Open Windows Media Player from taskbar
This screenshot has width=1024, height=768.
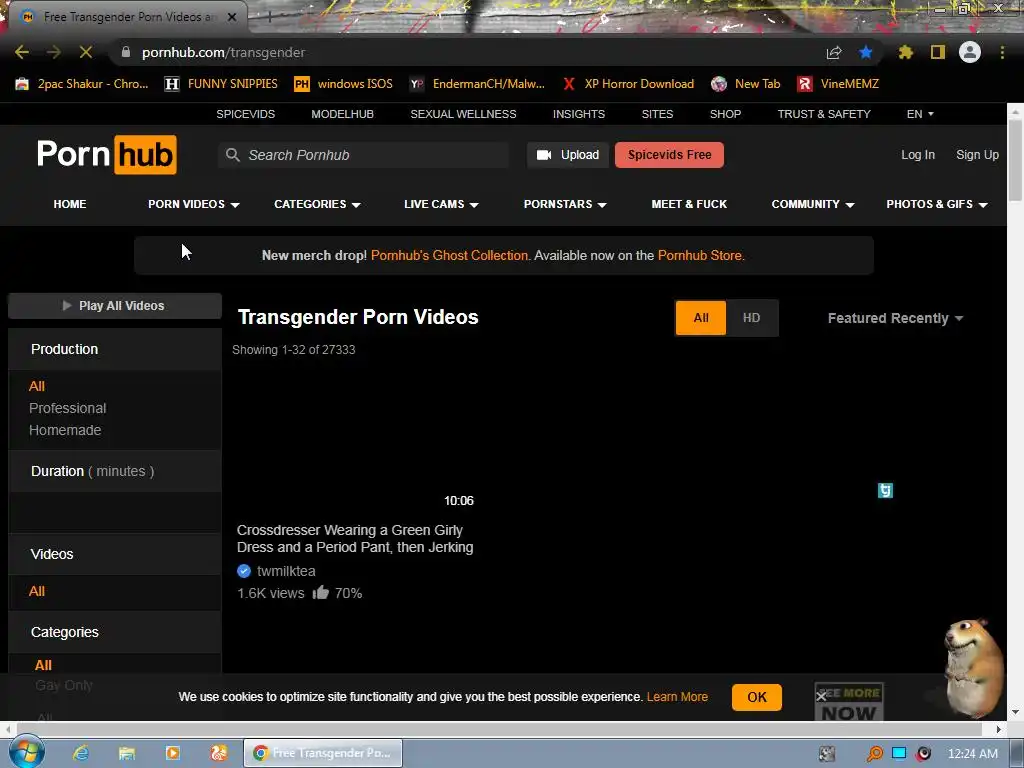(172, 753)
